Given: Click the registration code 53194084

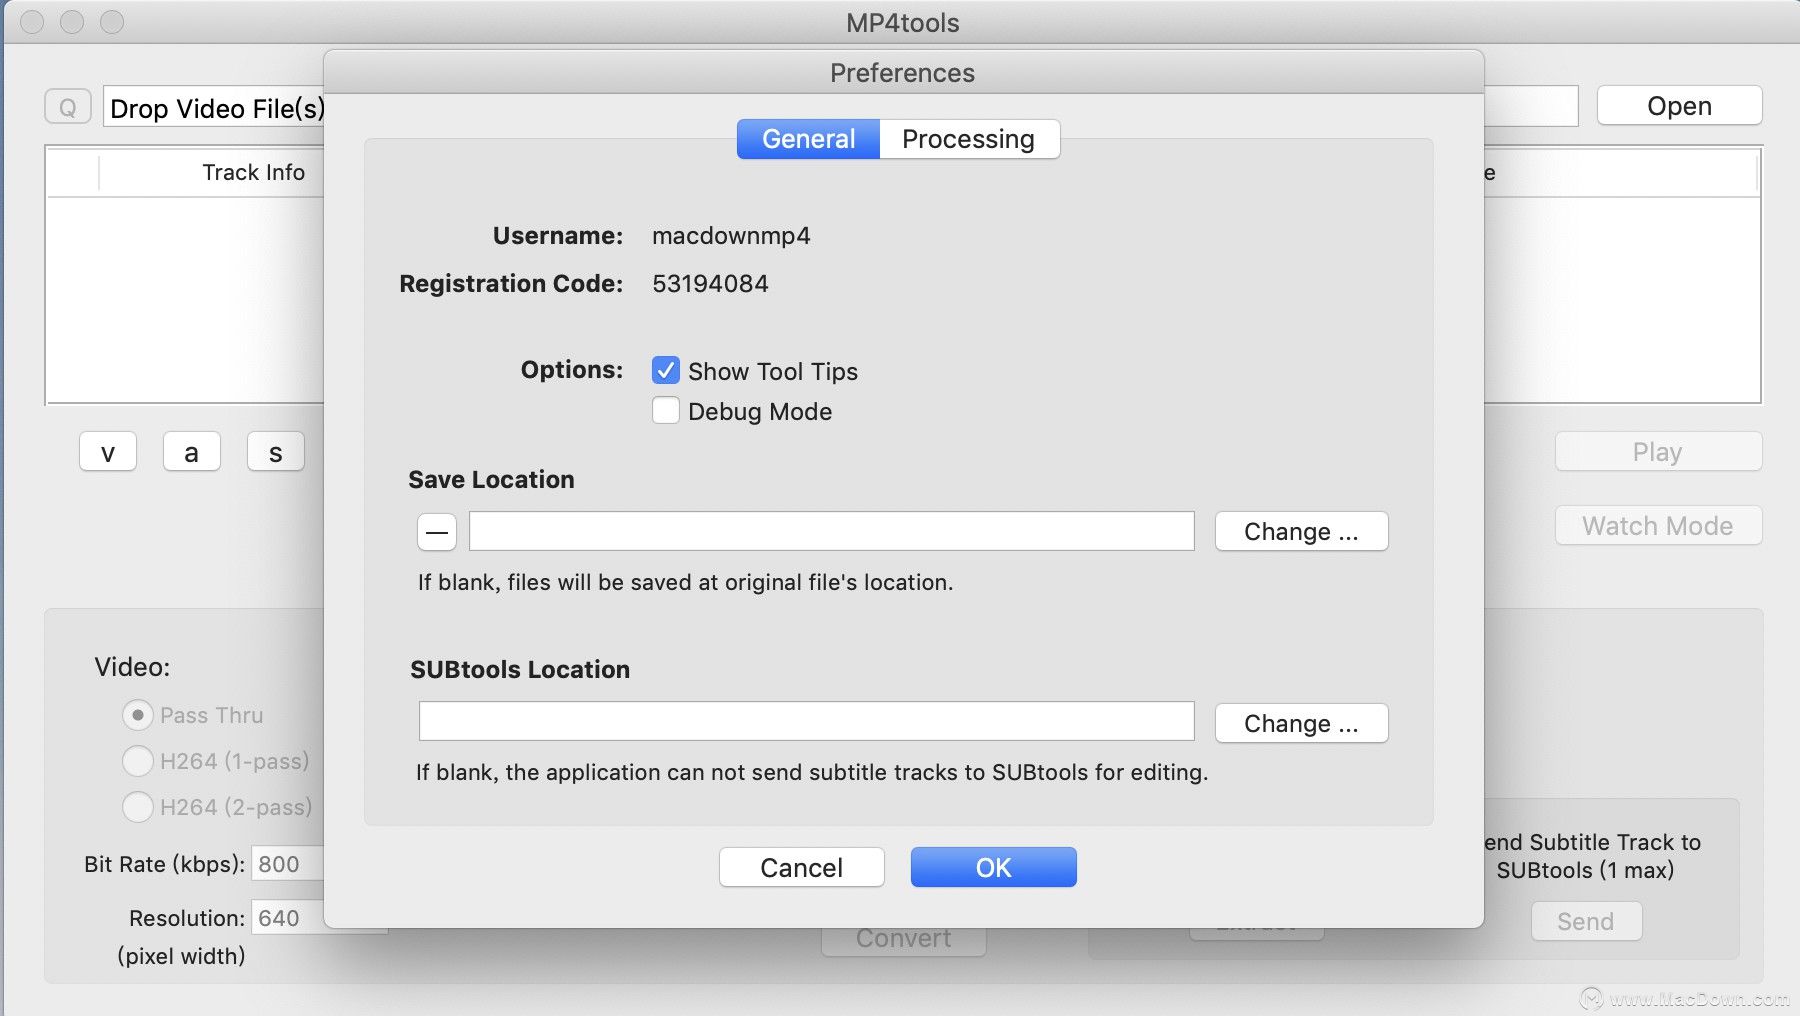Looking at the screenshot, I should [710, 284].
